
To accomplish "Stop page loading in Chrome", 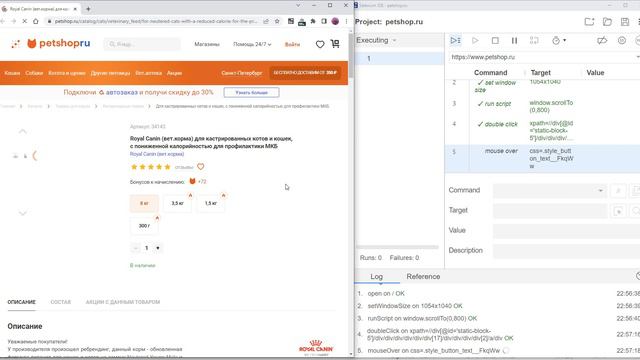I will coord(24,21).
